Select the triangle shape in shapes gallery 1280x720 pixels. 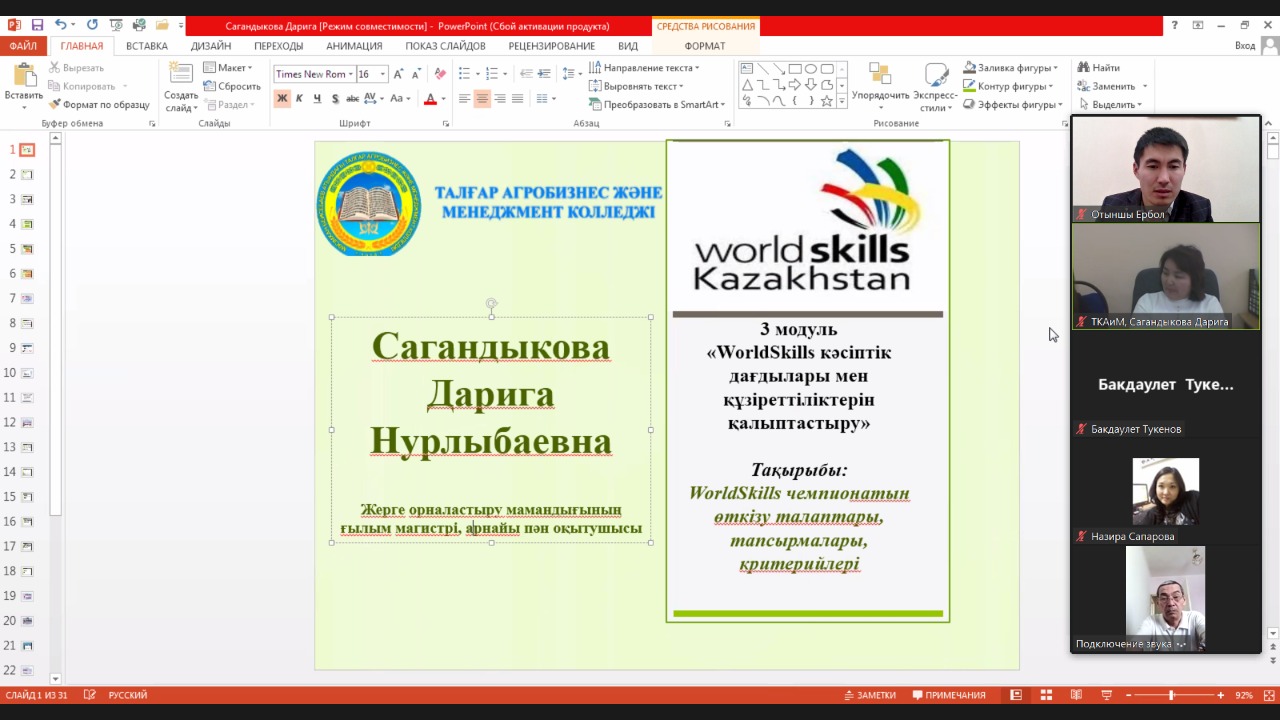point(747,85)
